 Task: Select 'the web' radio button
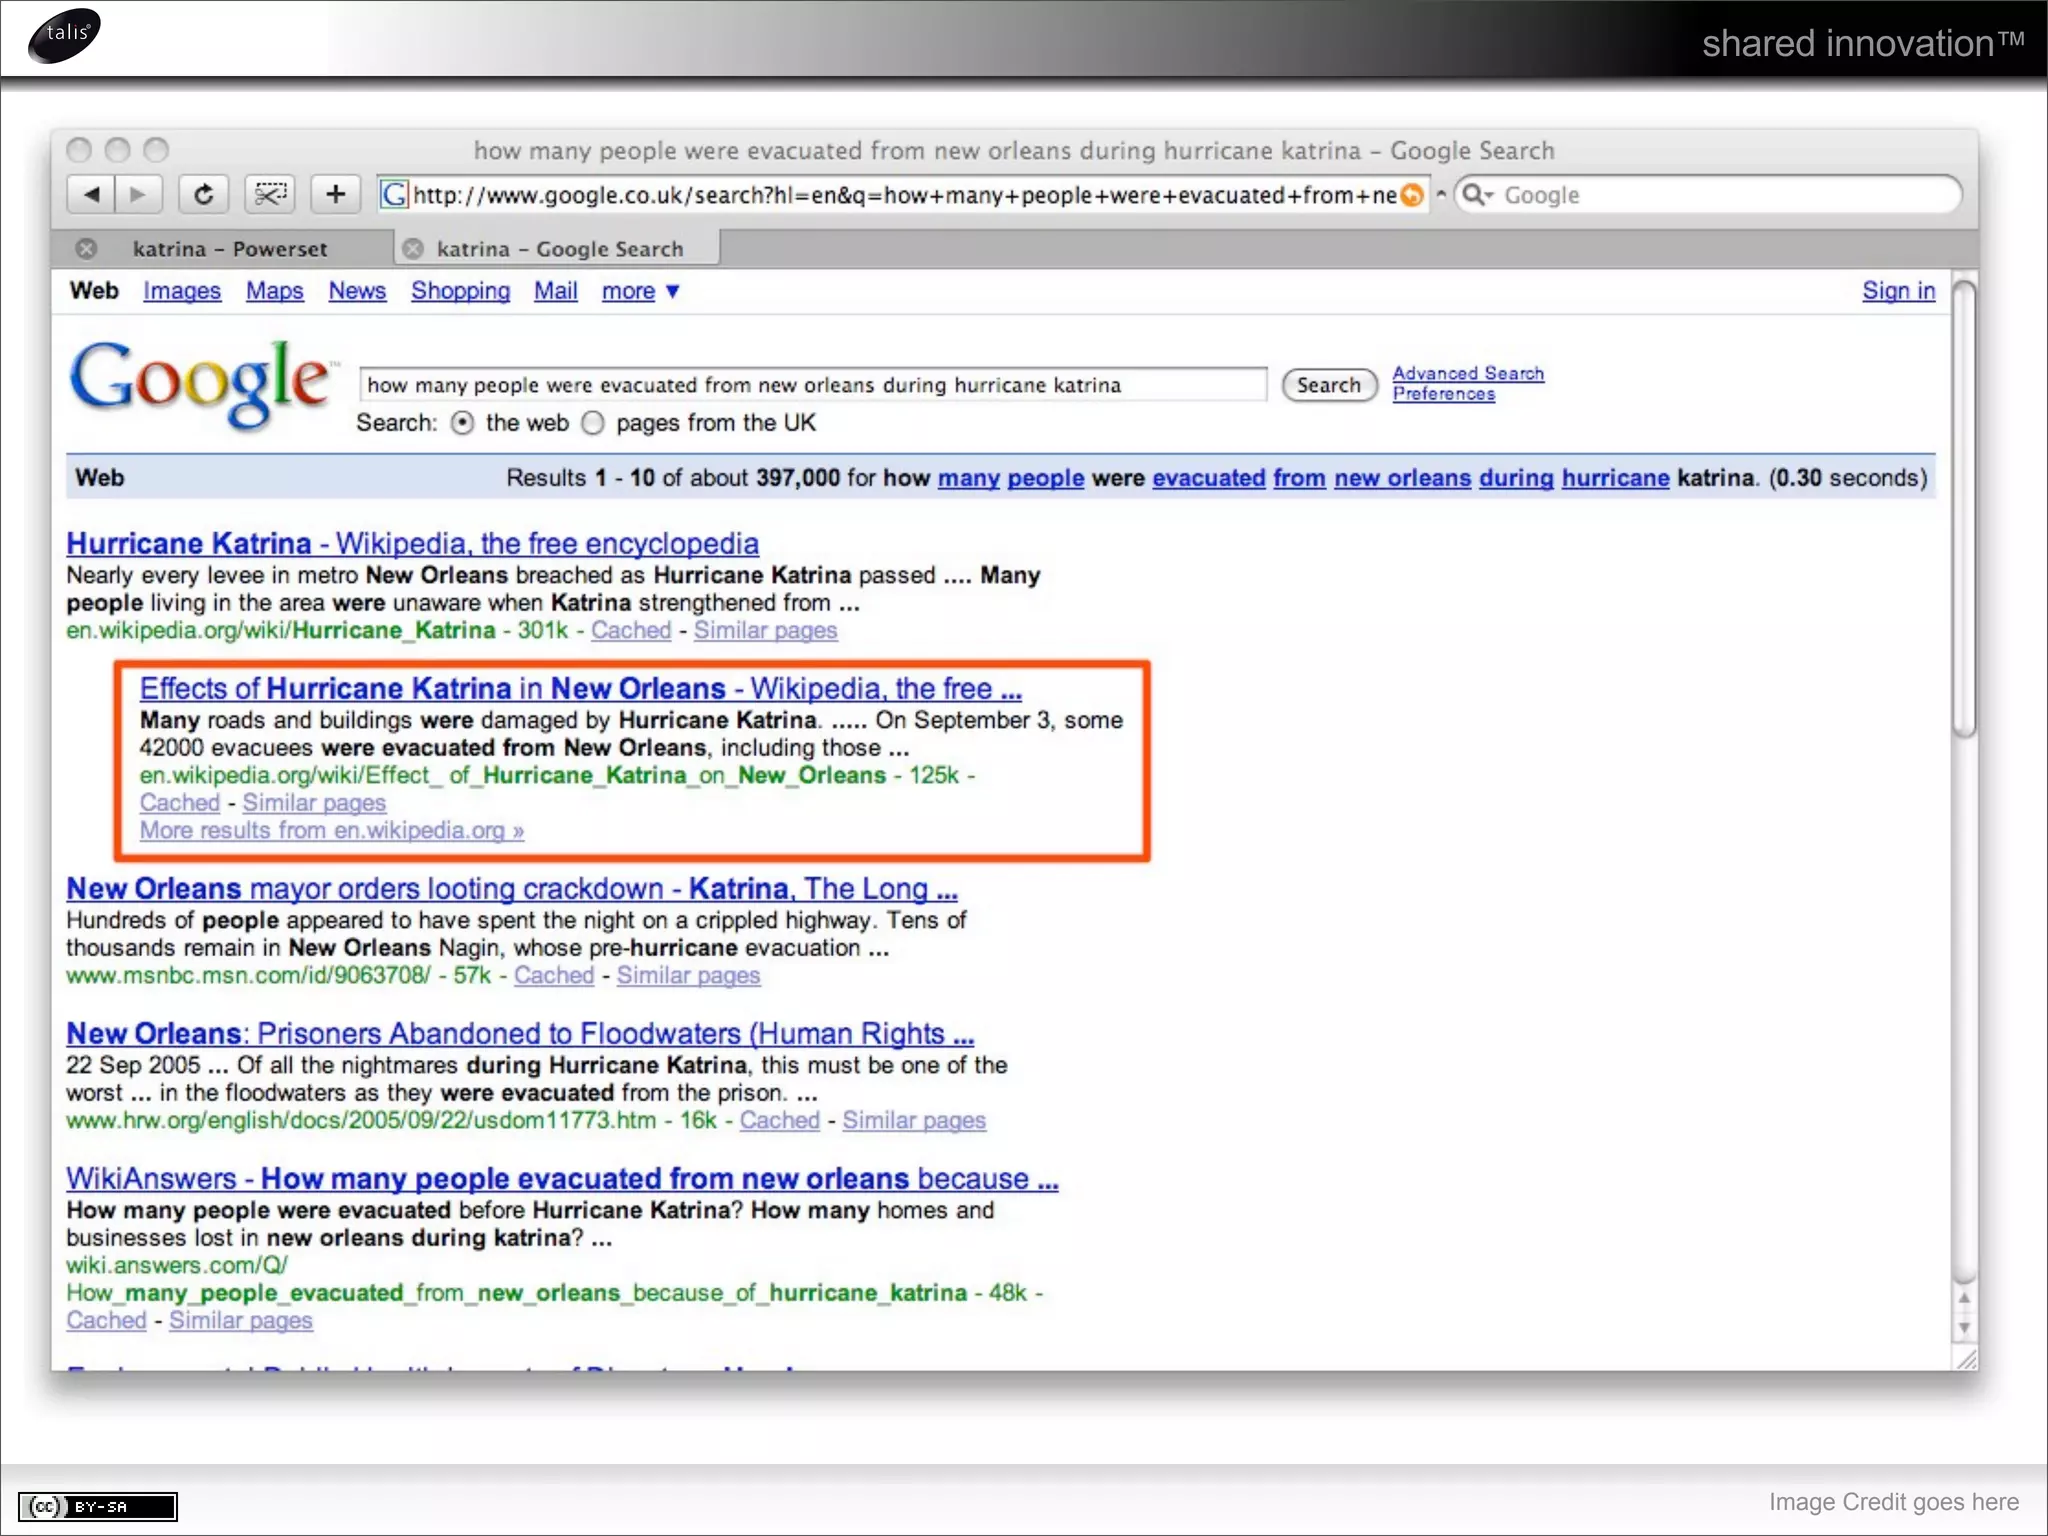click(x=462, y=423)
